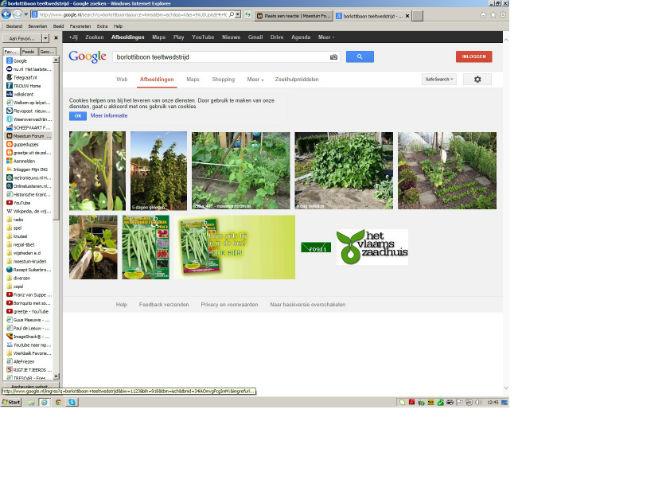Screen dimensions: 650x487
Task: Open YouTube in the Google top bar
Action: (203, 37)
